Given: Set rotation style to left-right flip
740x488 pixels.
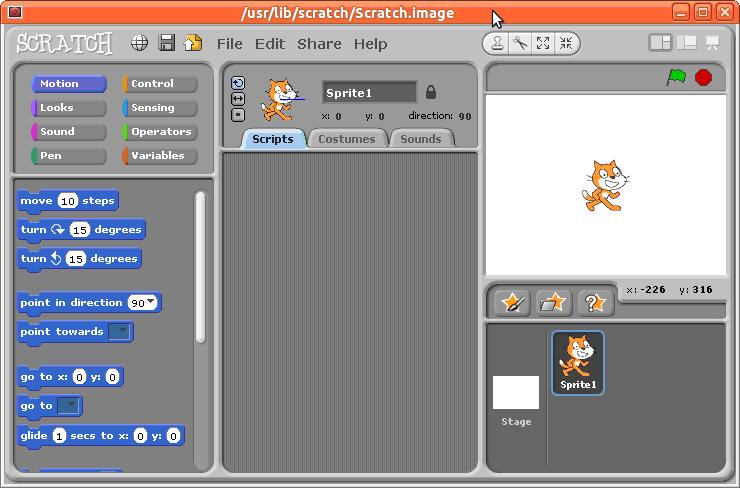Looking at the screenshot, I should pos(238,99).
